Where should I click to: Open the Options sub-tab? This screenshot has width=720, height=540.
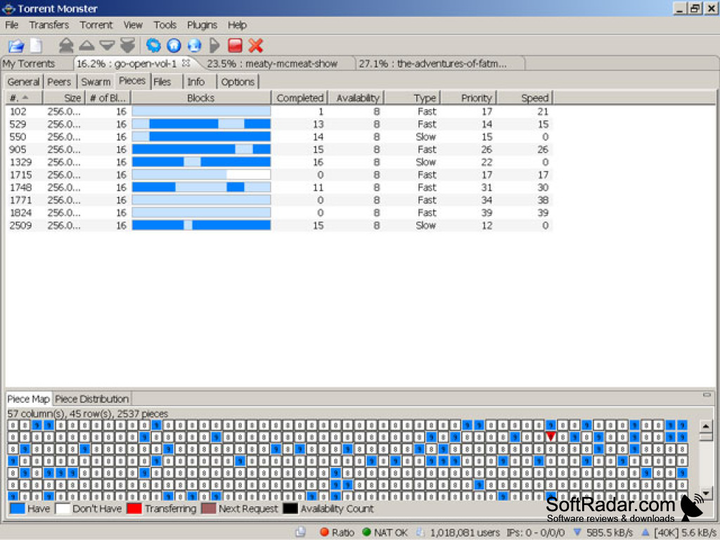[x=237, y=82]
